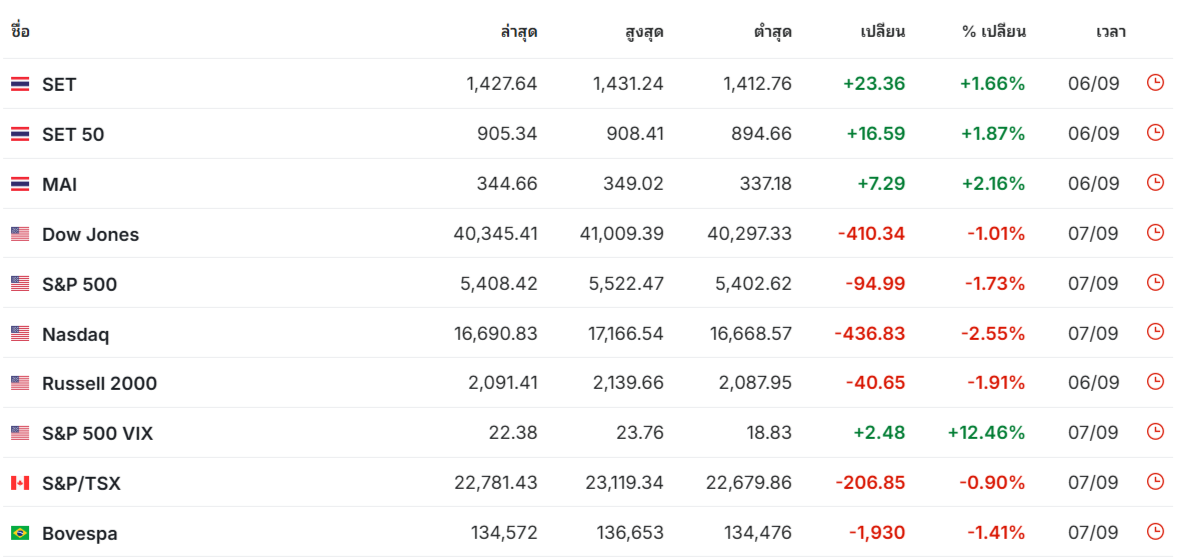Sort by the % เปลี่ยน column header
1185x560 pixels.
click(x=994, y=32)
